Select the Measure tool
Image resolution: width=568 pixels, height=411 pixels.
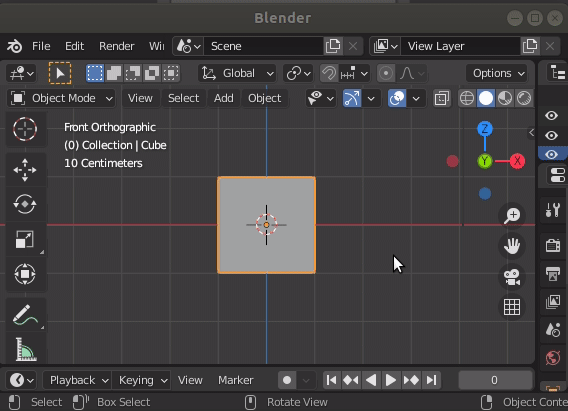coord(25,349)
